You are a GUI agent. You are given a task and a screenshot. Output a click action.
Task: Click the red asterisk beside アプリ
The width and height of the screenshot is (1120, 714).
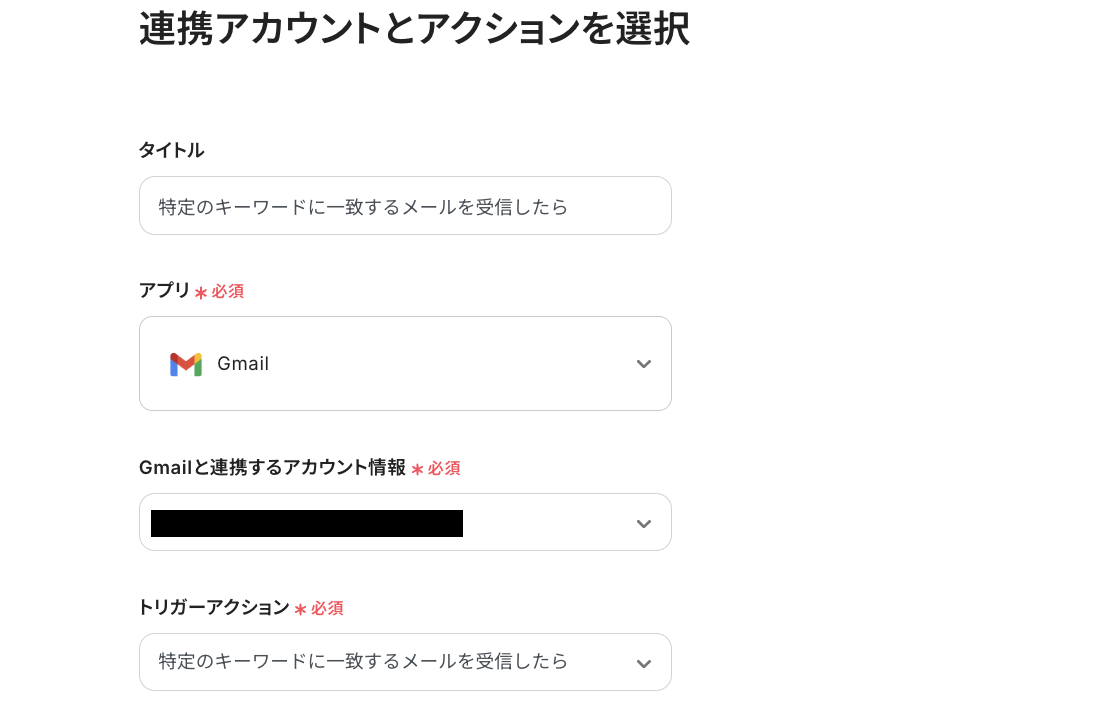click(x=201, y=292)
